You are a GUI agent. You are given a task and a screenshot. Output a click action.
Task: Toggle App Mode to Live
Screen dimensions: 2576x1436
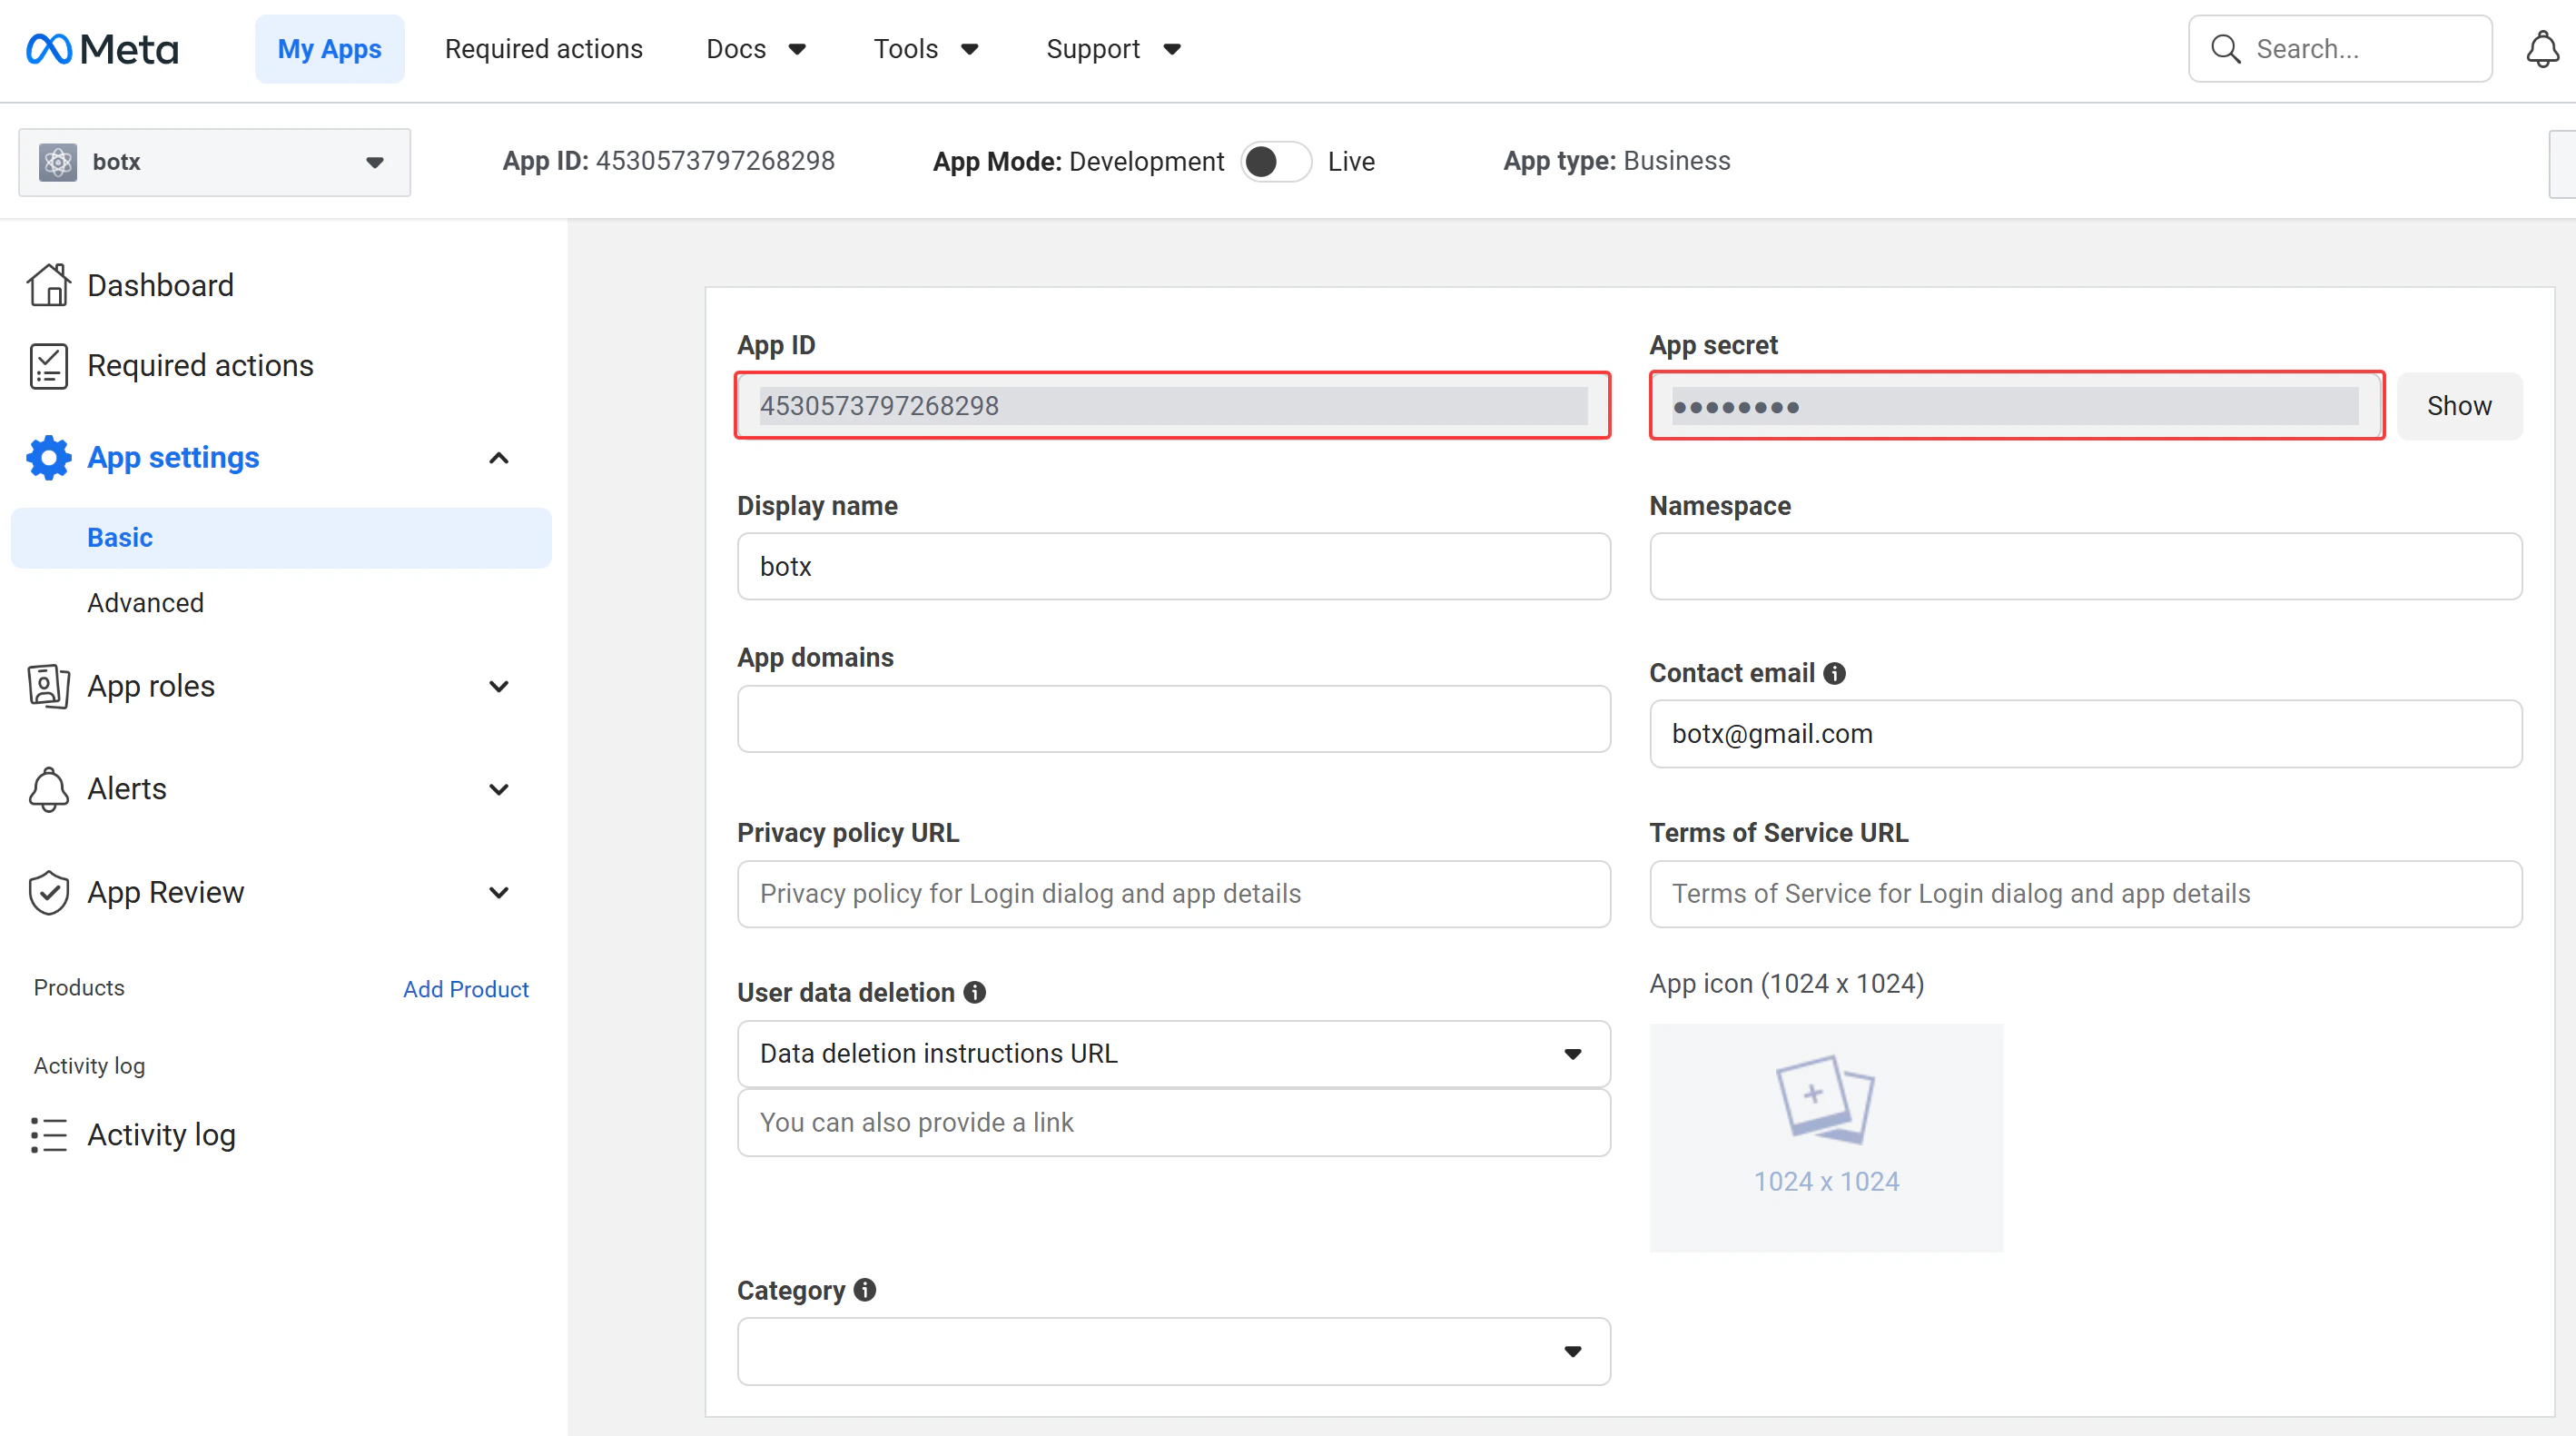click(x=1275, y=161)
